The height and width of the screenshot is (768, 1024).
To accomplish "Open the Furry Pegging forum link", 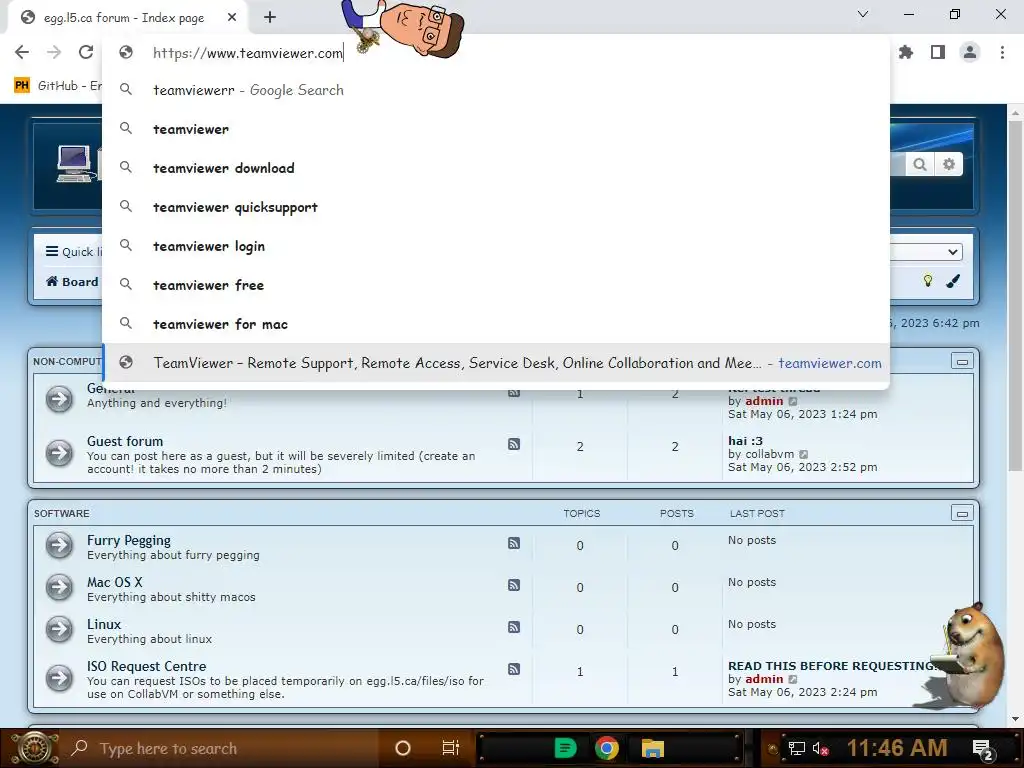I will click(x=129, y=540).
